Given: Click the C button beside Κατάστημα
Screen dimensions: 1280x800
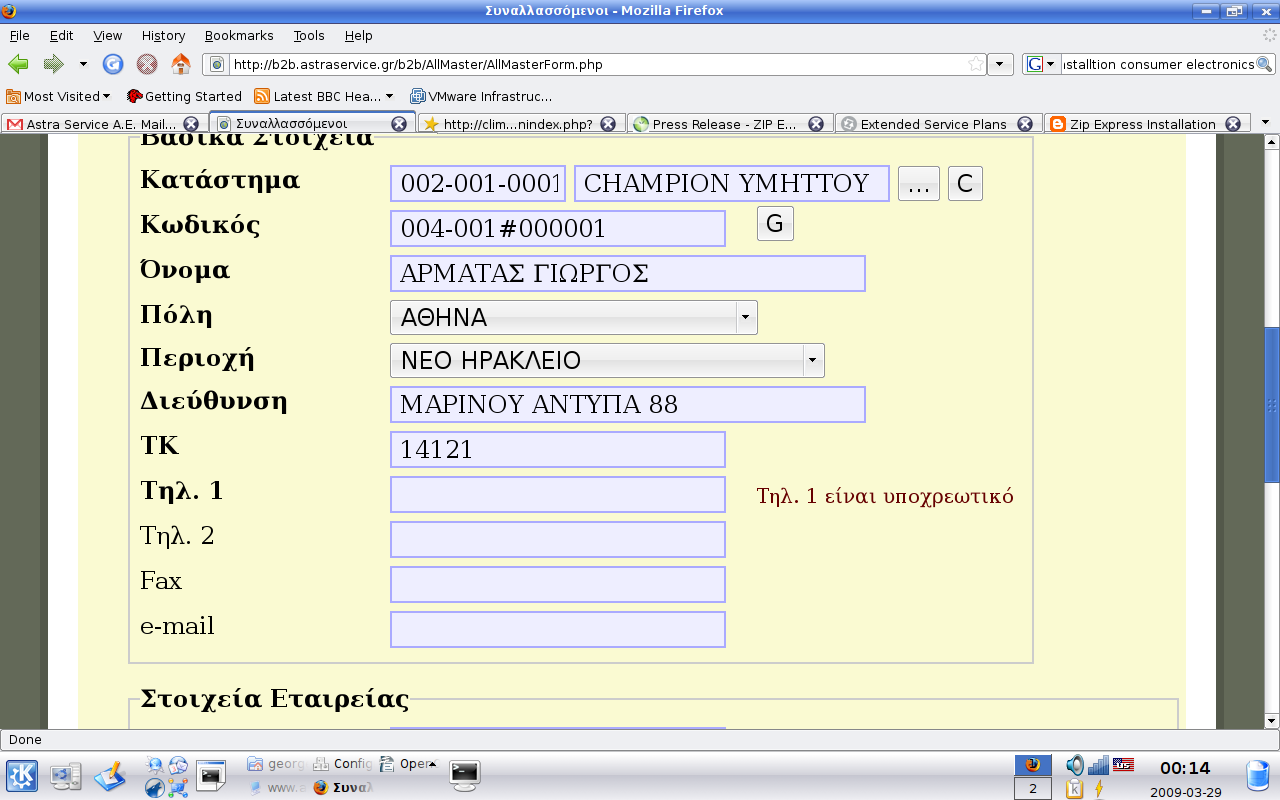Looking at the screenshot, I should pyautogui.click(x=965, y=183).
